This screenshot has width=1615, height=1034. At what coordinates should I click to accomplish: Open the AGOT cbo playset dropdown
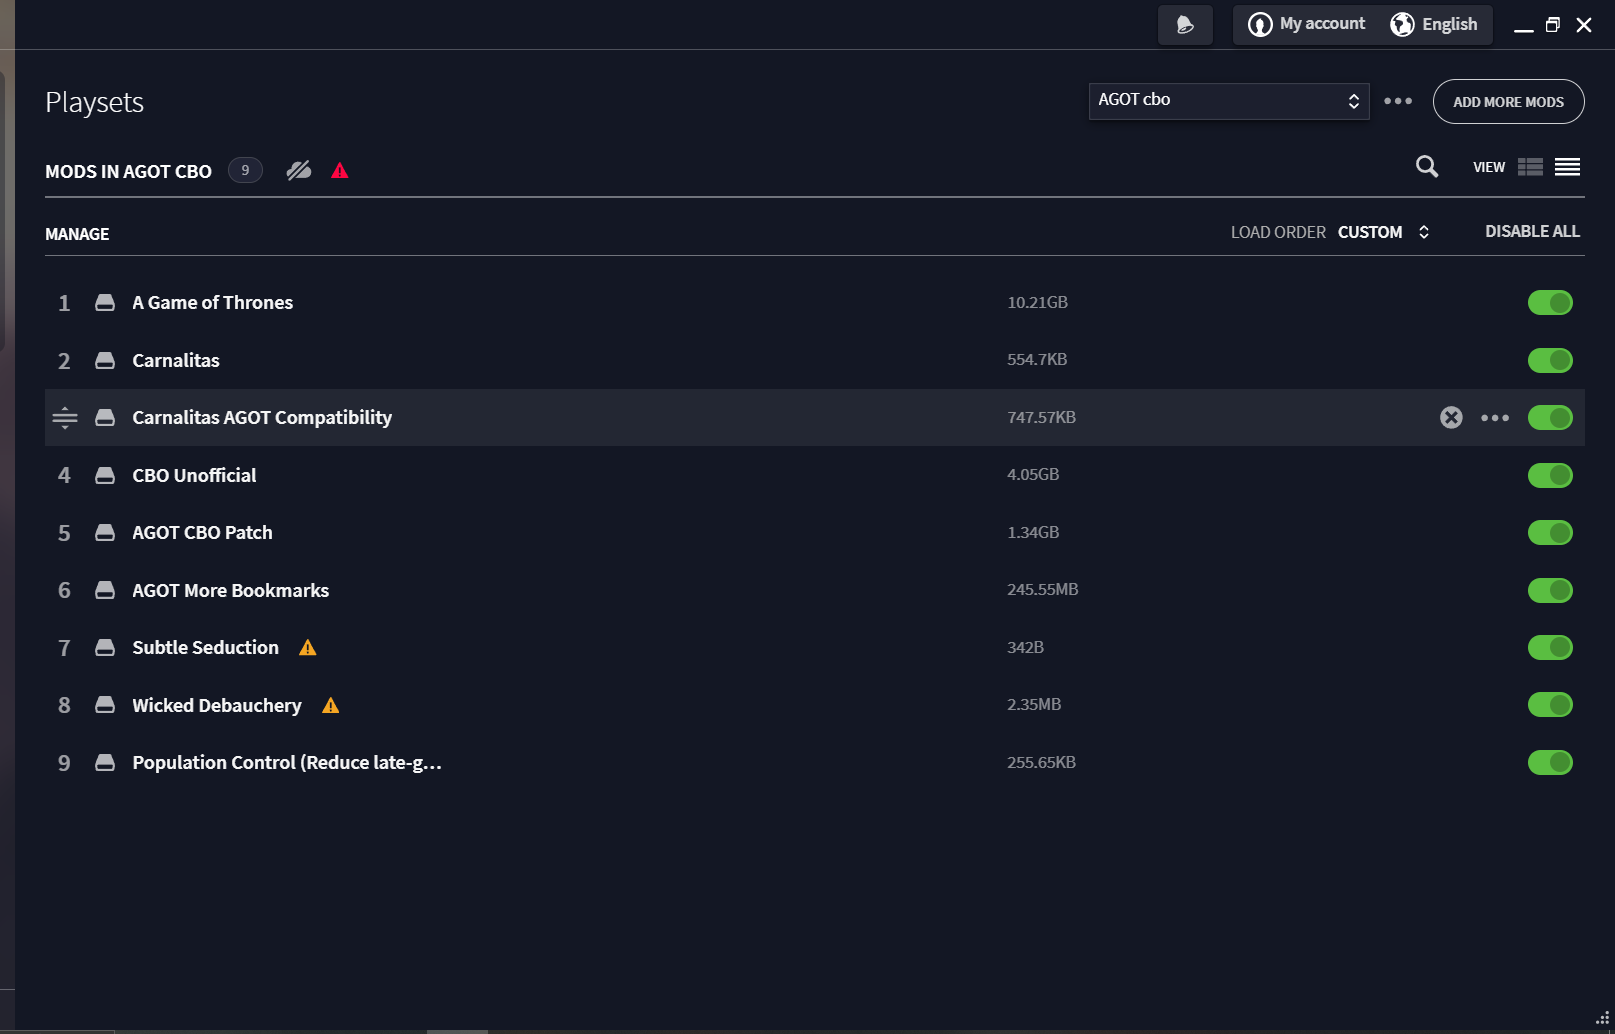pos(1229,101)
